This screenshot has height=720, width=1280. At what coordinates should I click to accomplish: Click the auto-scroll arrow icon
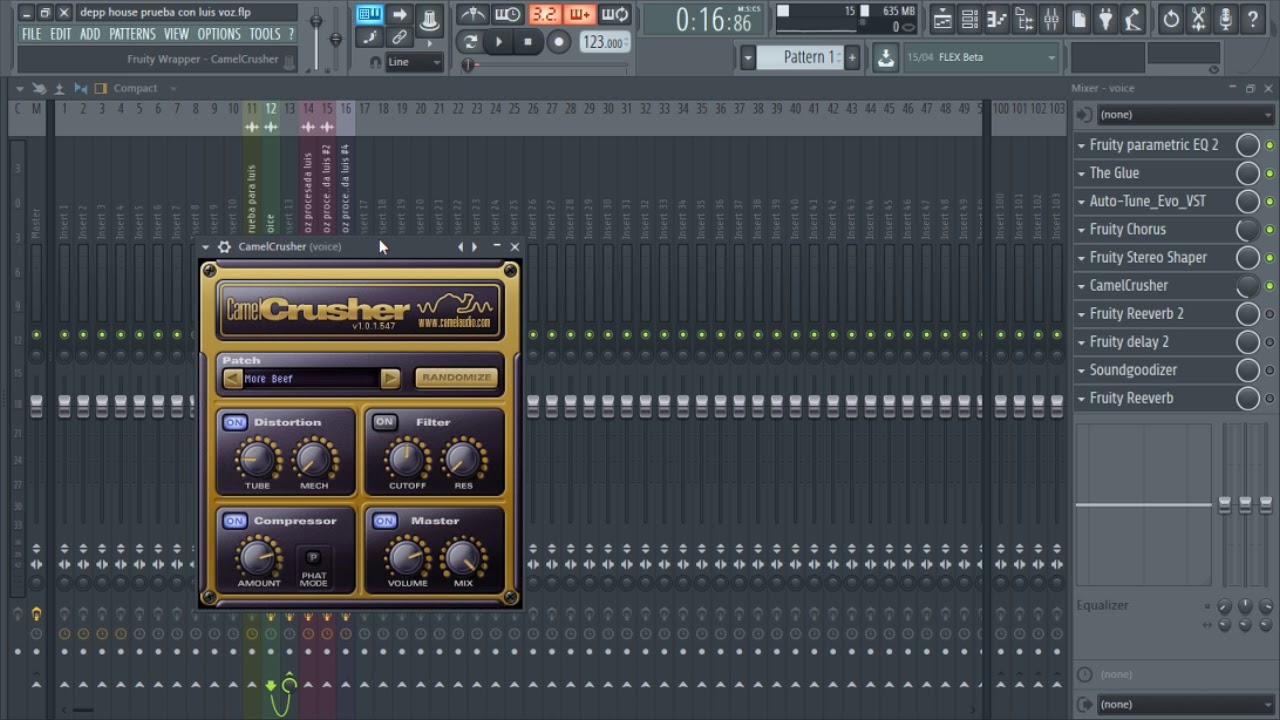click(x=399, y=14)
